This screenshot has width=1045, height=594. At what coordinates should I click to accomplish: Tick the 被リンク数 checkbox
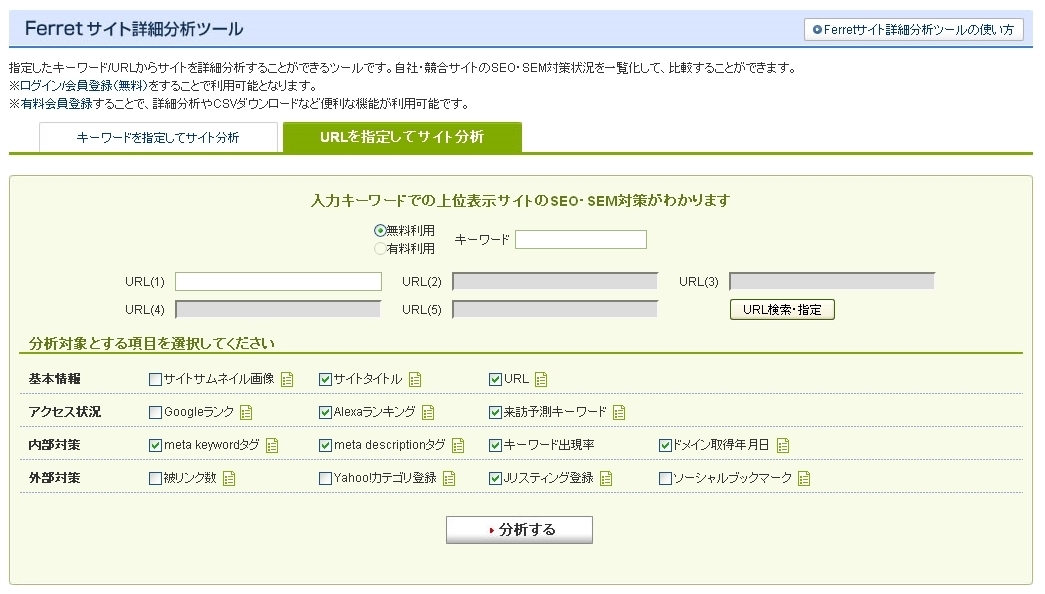click(155, 478)
